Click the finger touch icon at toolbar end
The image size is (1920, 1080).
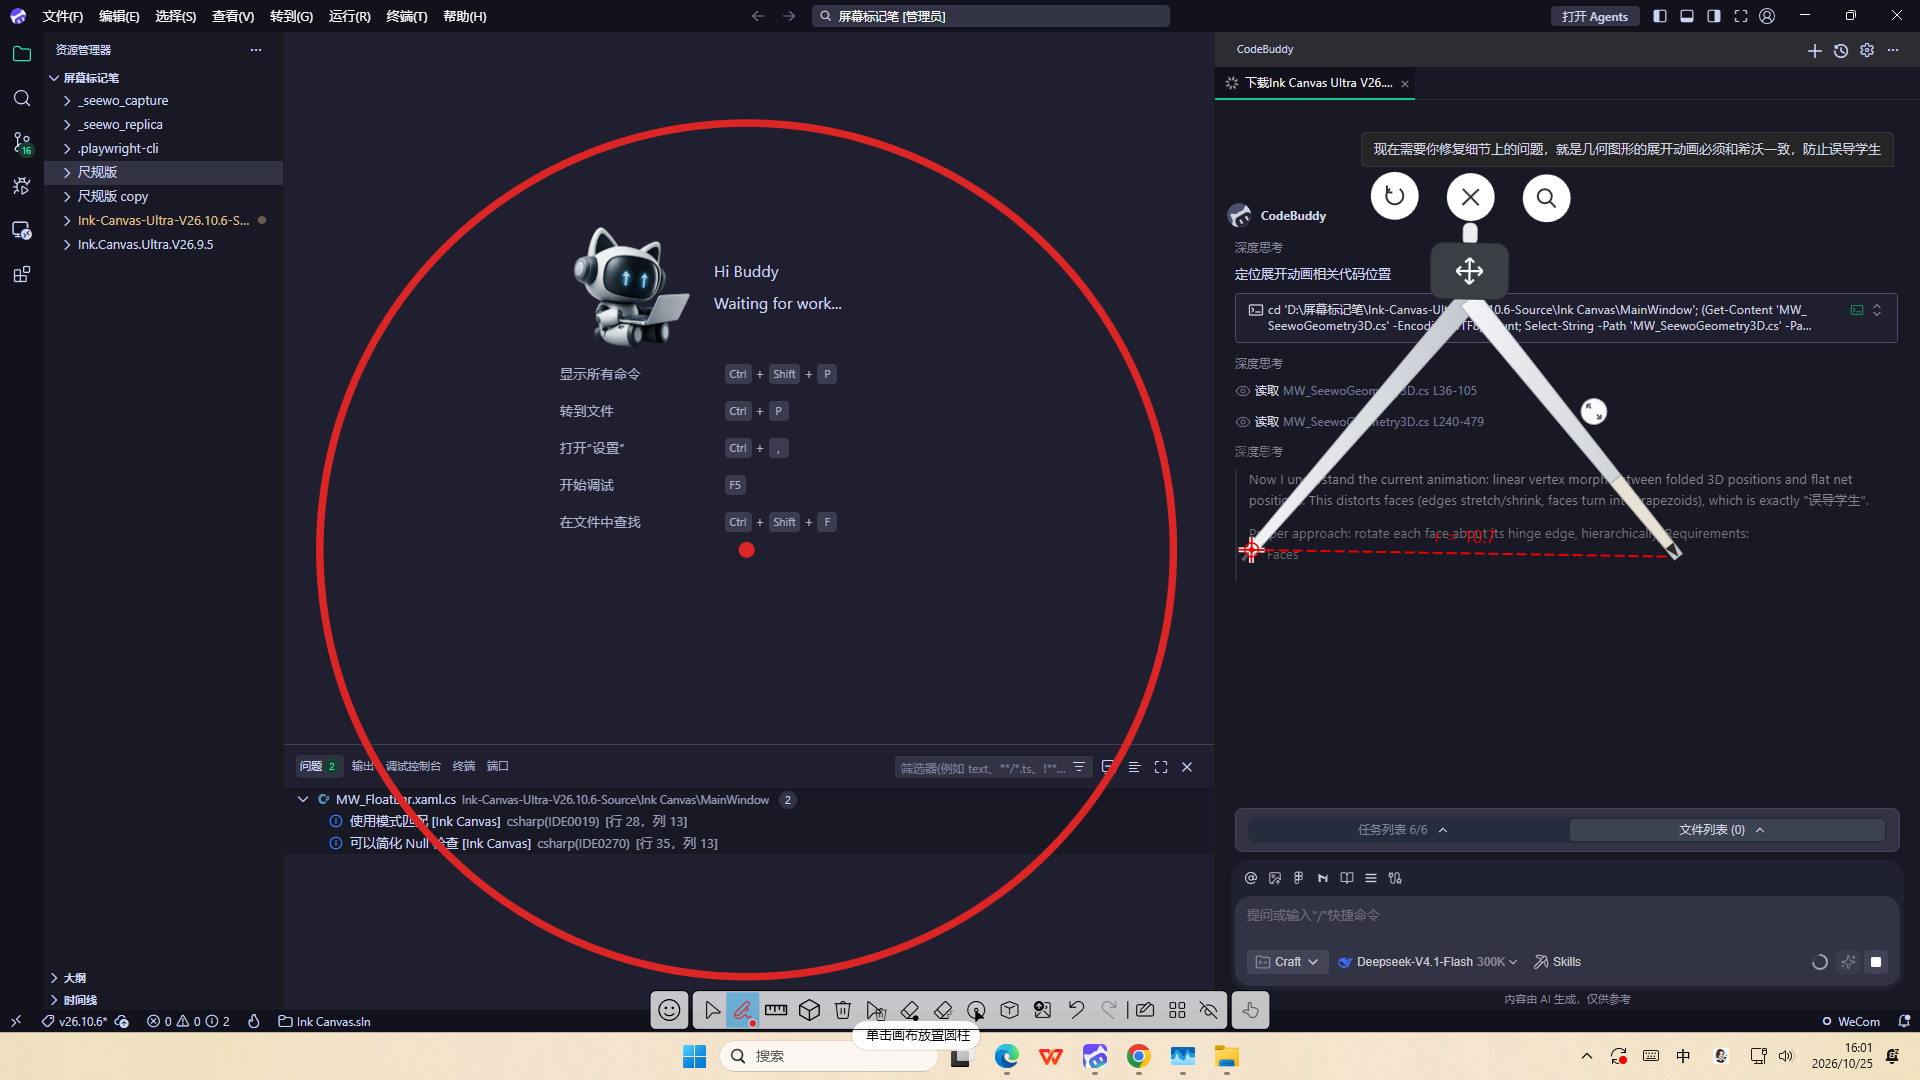(1250, 1010)
